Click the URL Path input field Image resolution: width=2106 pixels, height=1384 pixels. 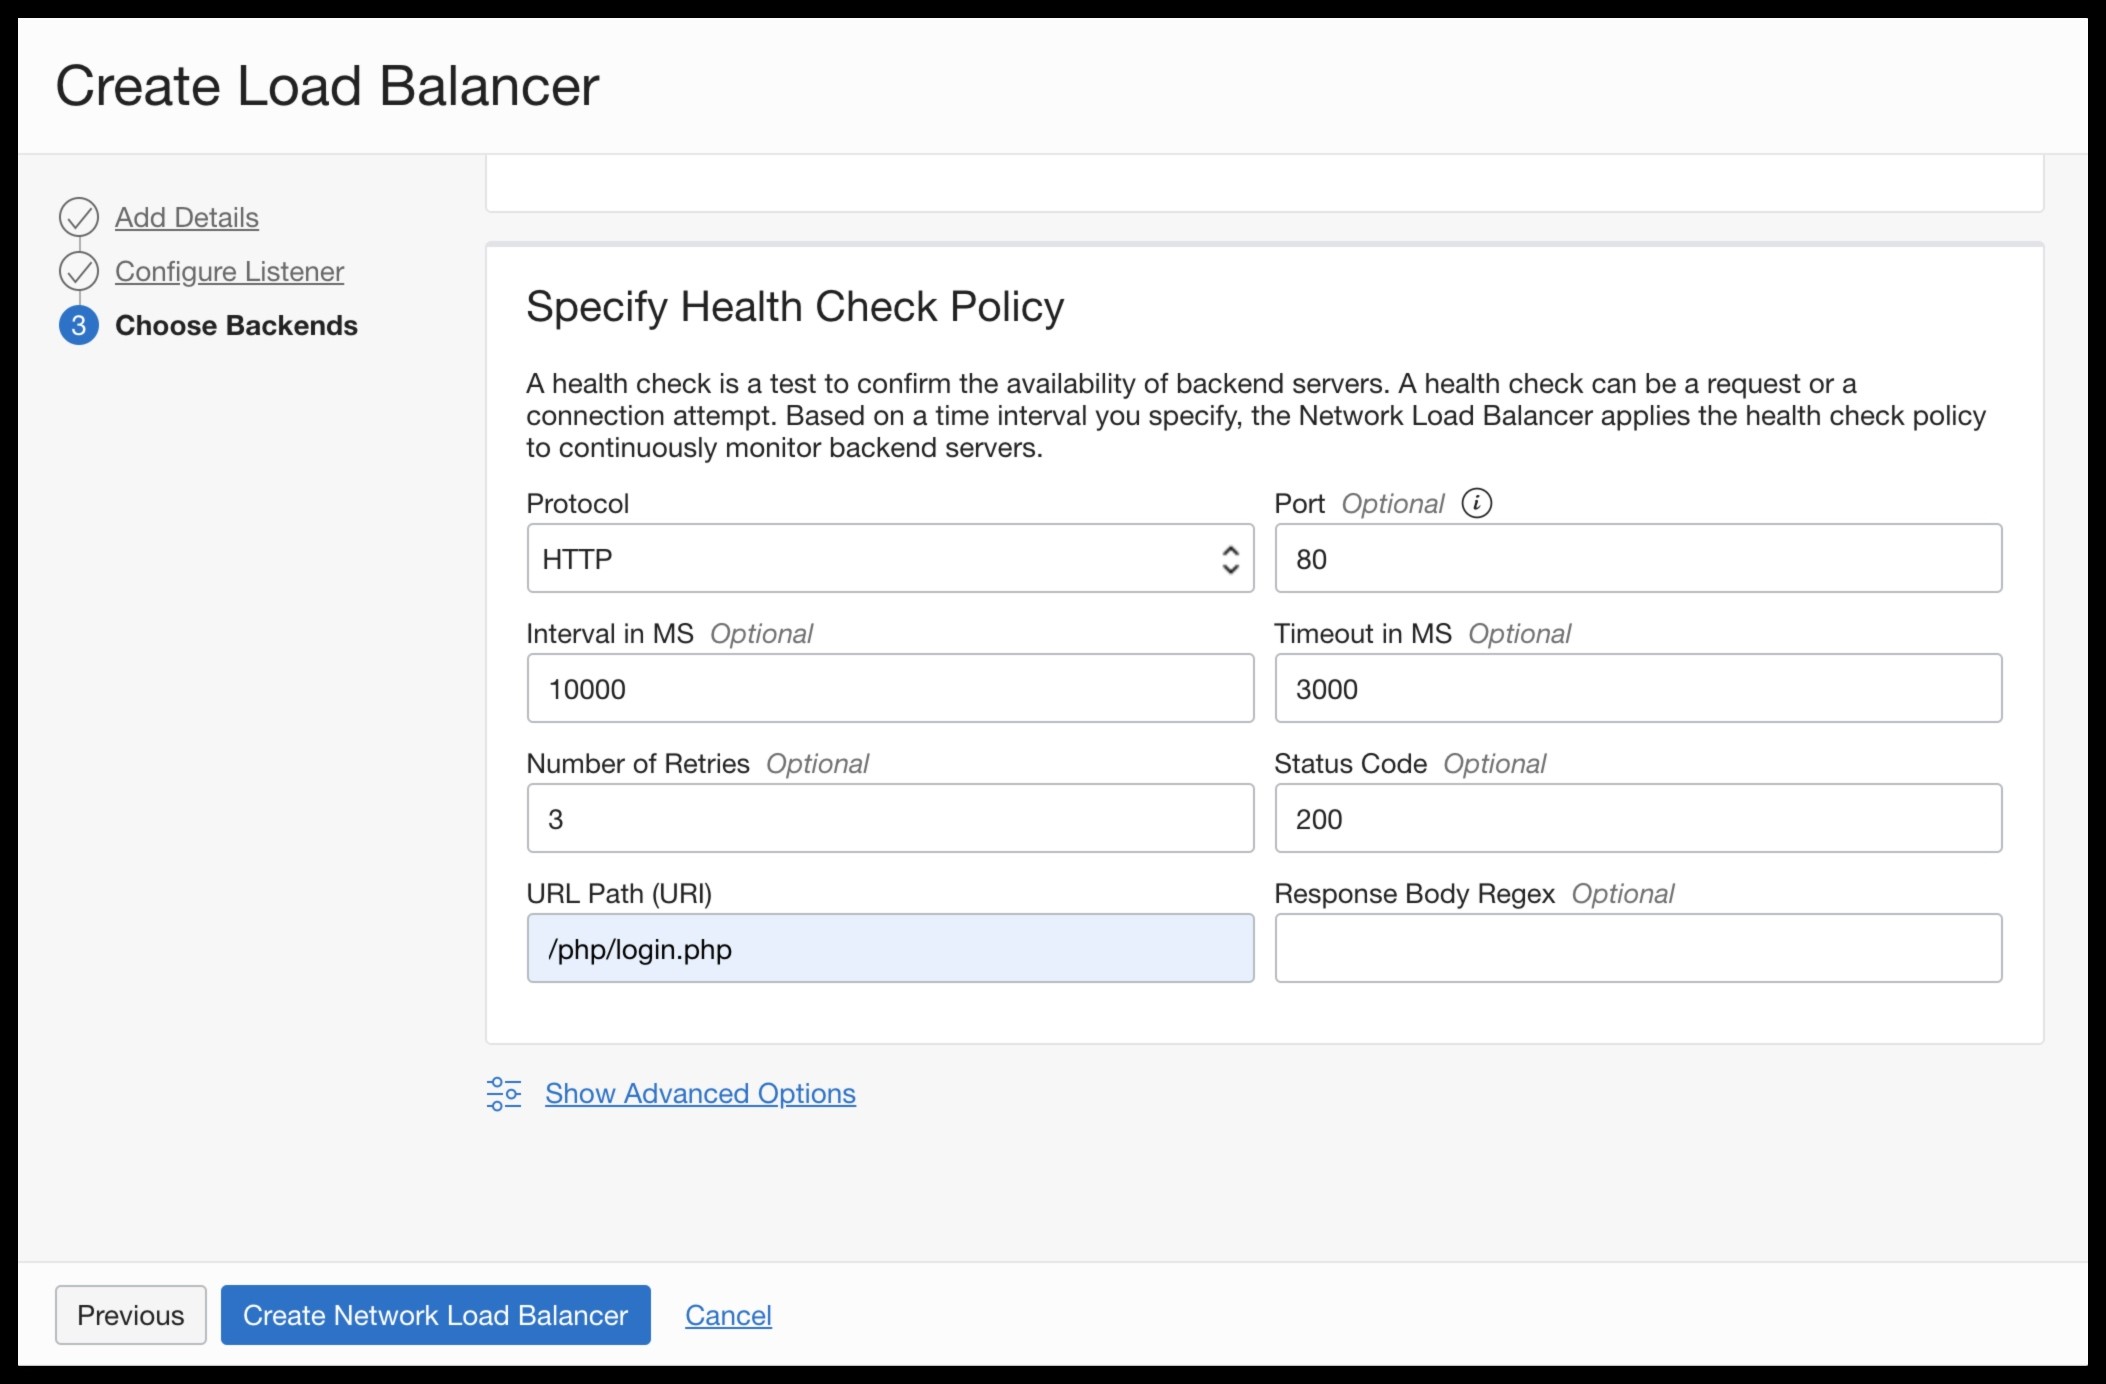pyautogui.click(x=890, y=948)
